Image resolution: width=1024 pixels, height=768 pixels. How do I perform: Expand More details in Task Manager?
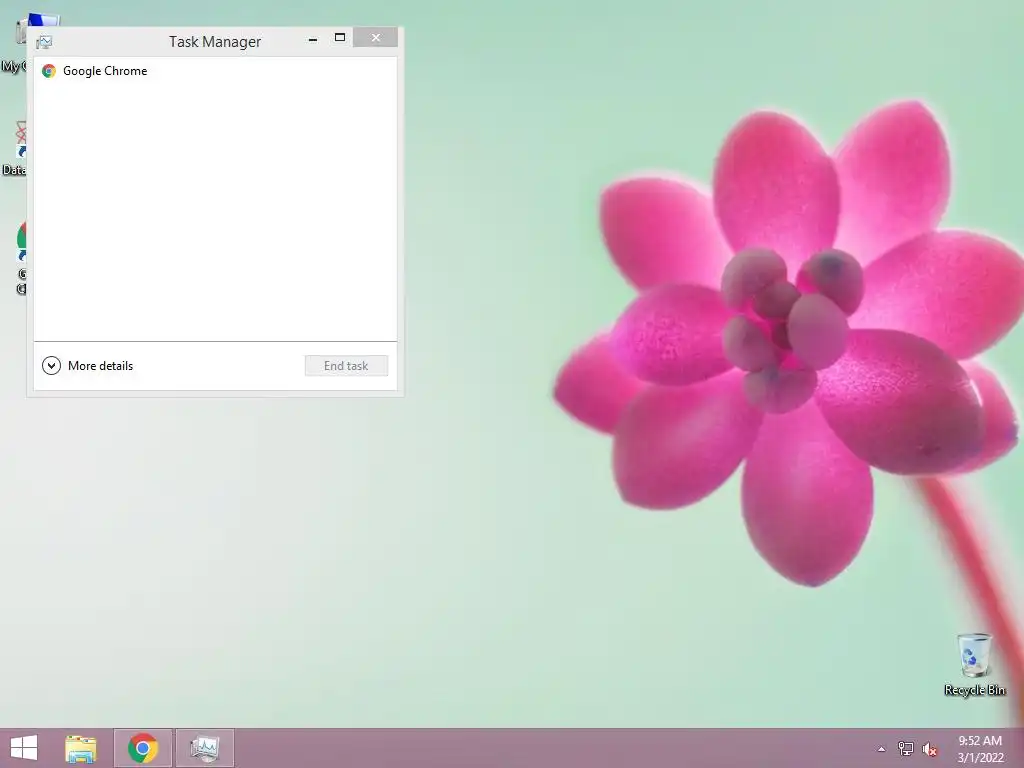coord(88,366)
